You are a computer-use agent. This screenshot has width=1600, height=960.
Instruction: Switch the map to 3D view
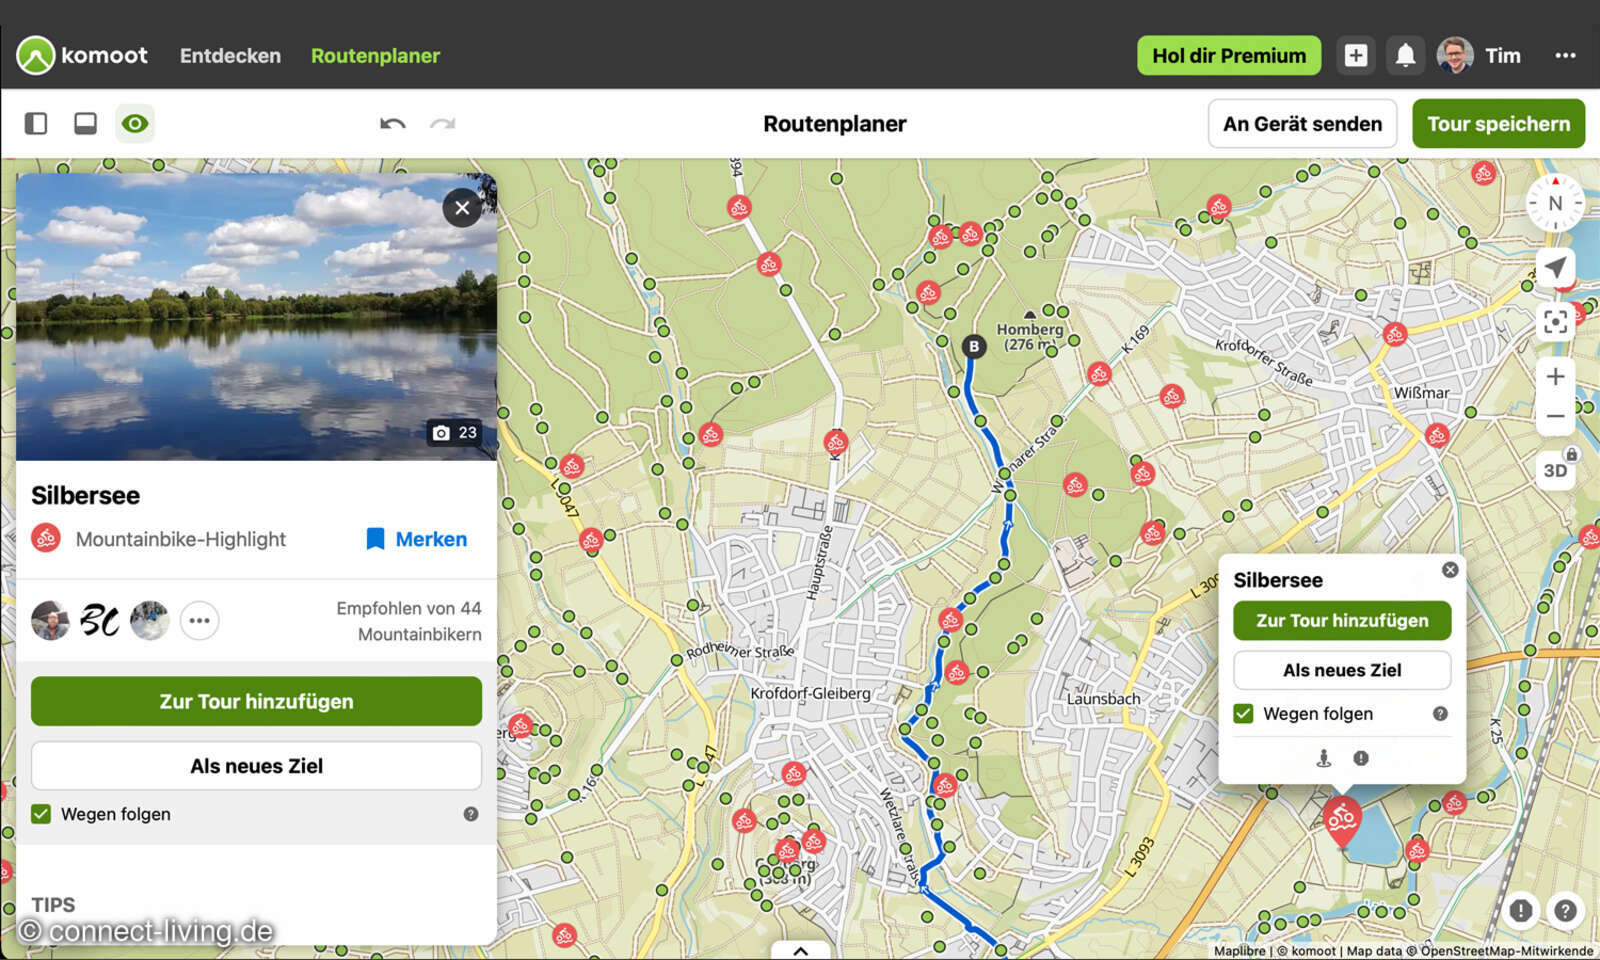(x=1556, y=469)
